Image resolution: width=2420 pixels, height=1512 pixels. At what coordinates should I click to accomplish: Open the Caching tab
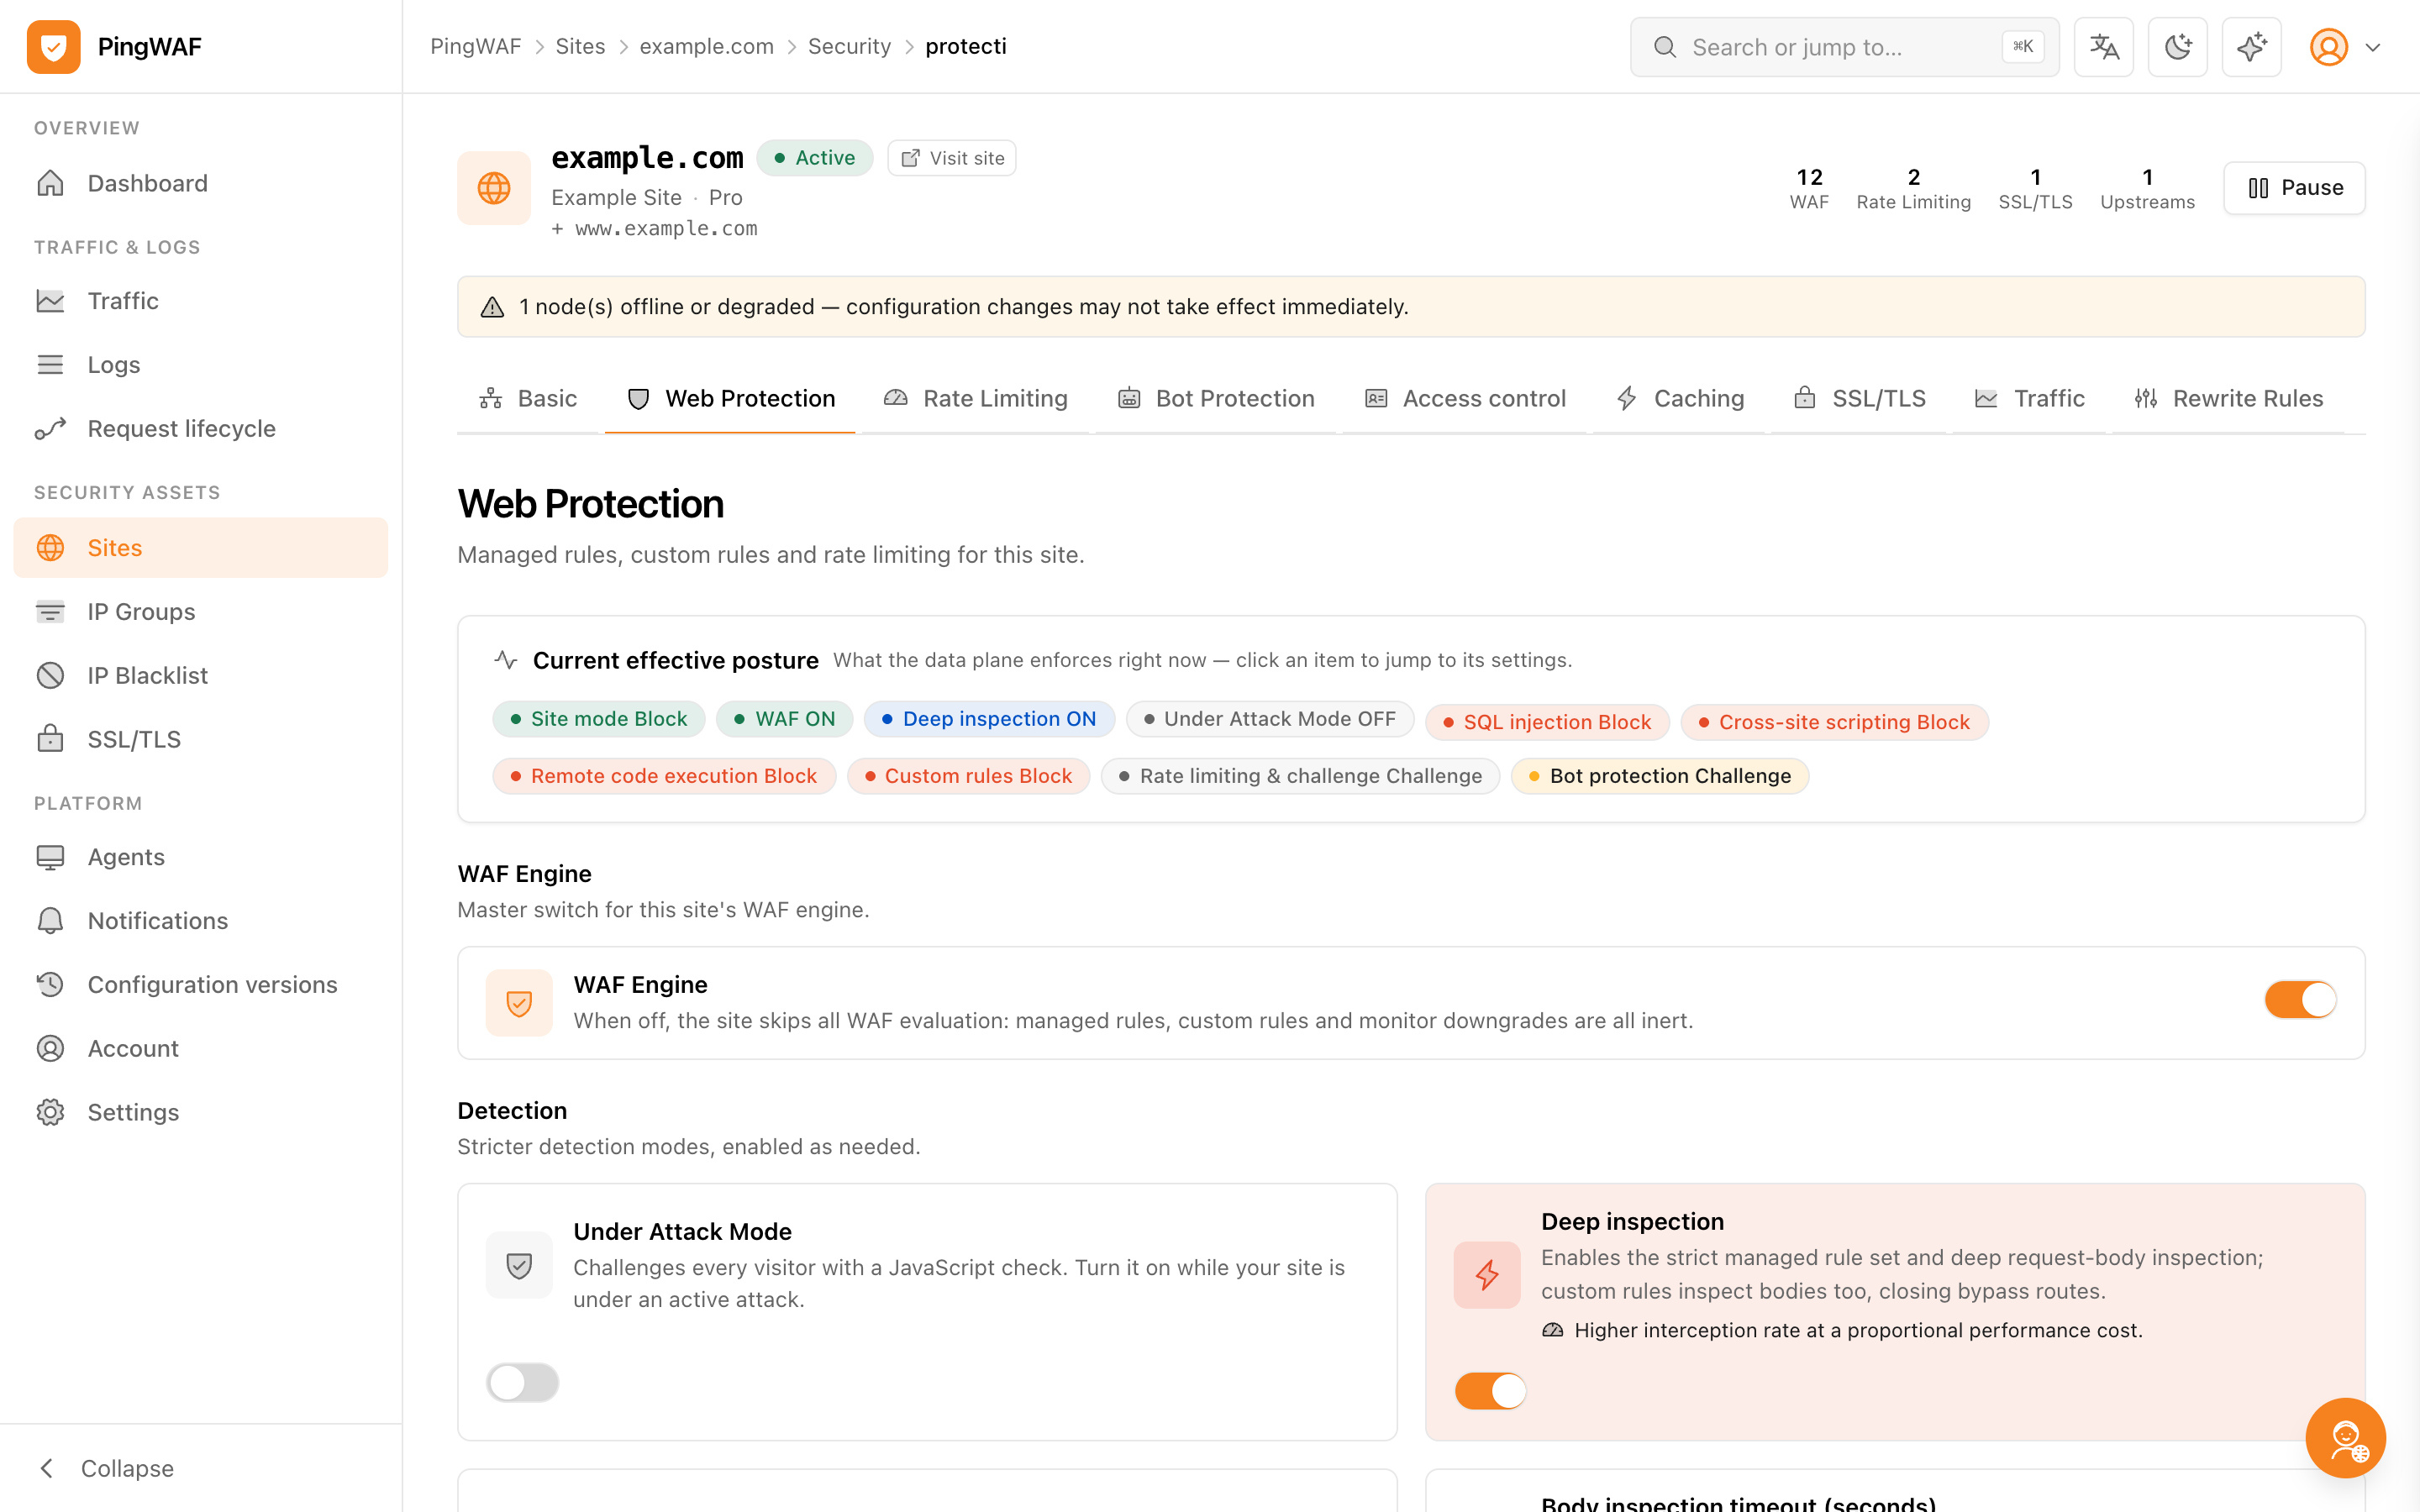(1680, 398)
